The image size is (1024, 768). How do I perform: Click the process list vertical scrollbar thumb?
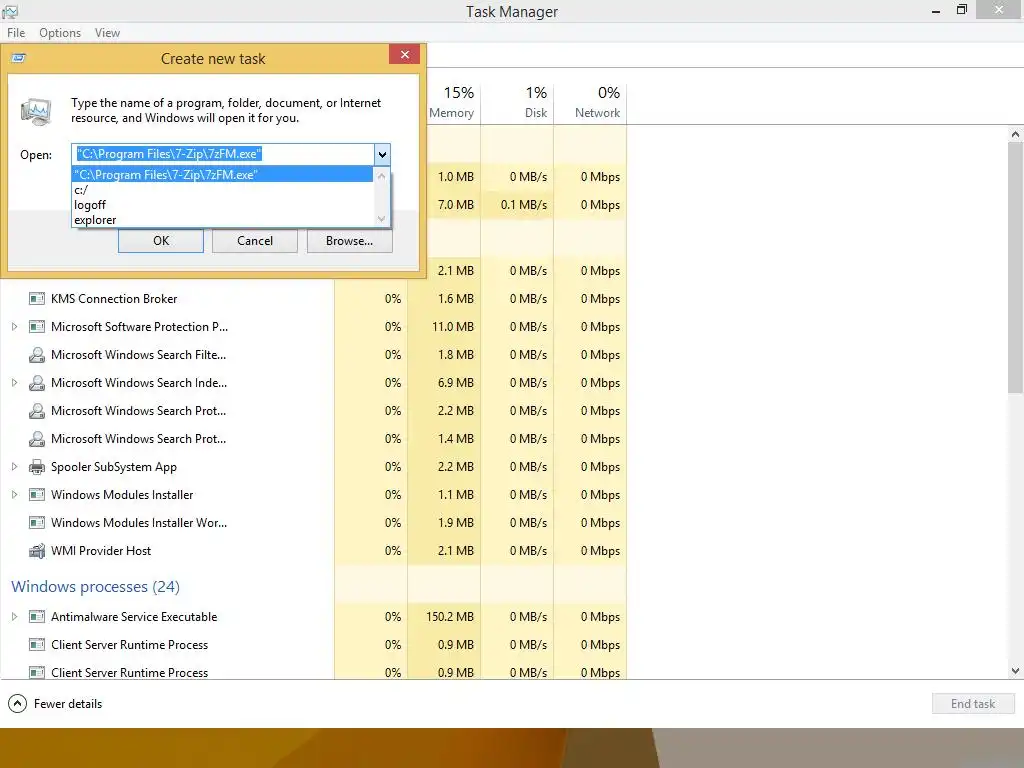pyautogui.click(x=1016, y=268)
